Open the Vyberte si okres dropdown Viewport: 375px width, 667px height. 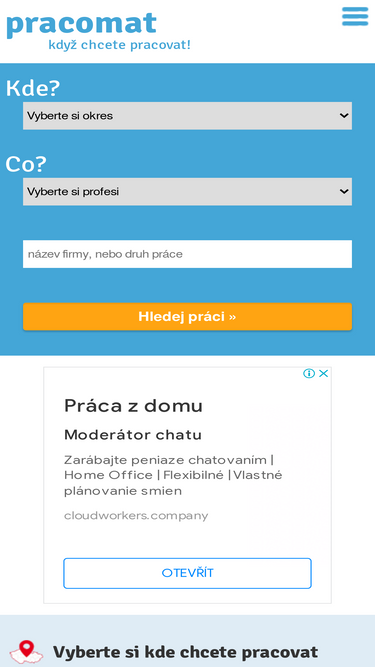coord(187,116)
